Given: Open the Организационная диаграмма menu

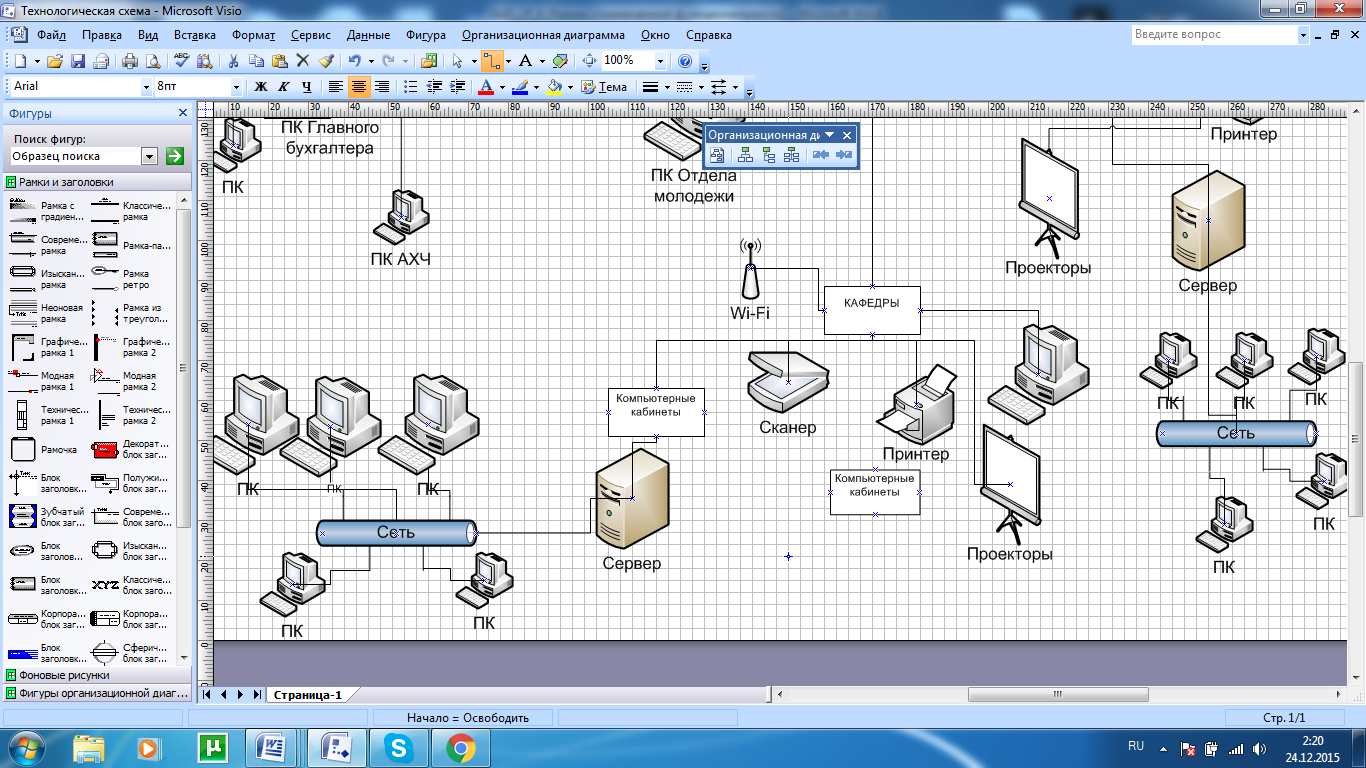Looking at the screenshot, I should [543, 35].
